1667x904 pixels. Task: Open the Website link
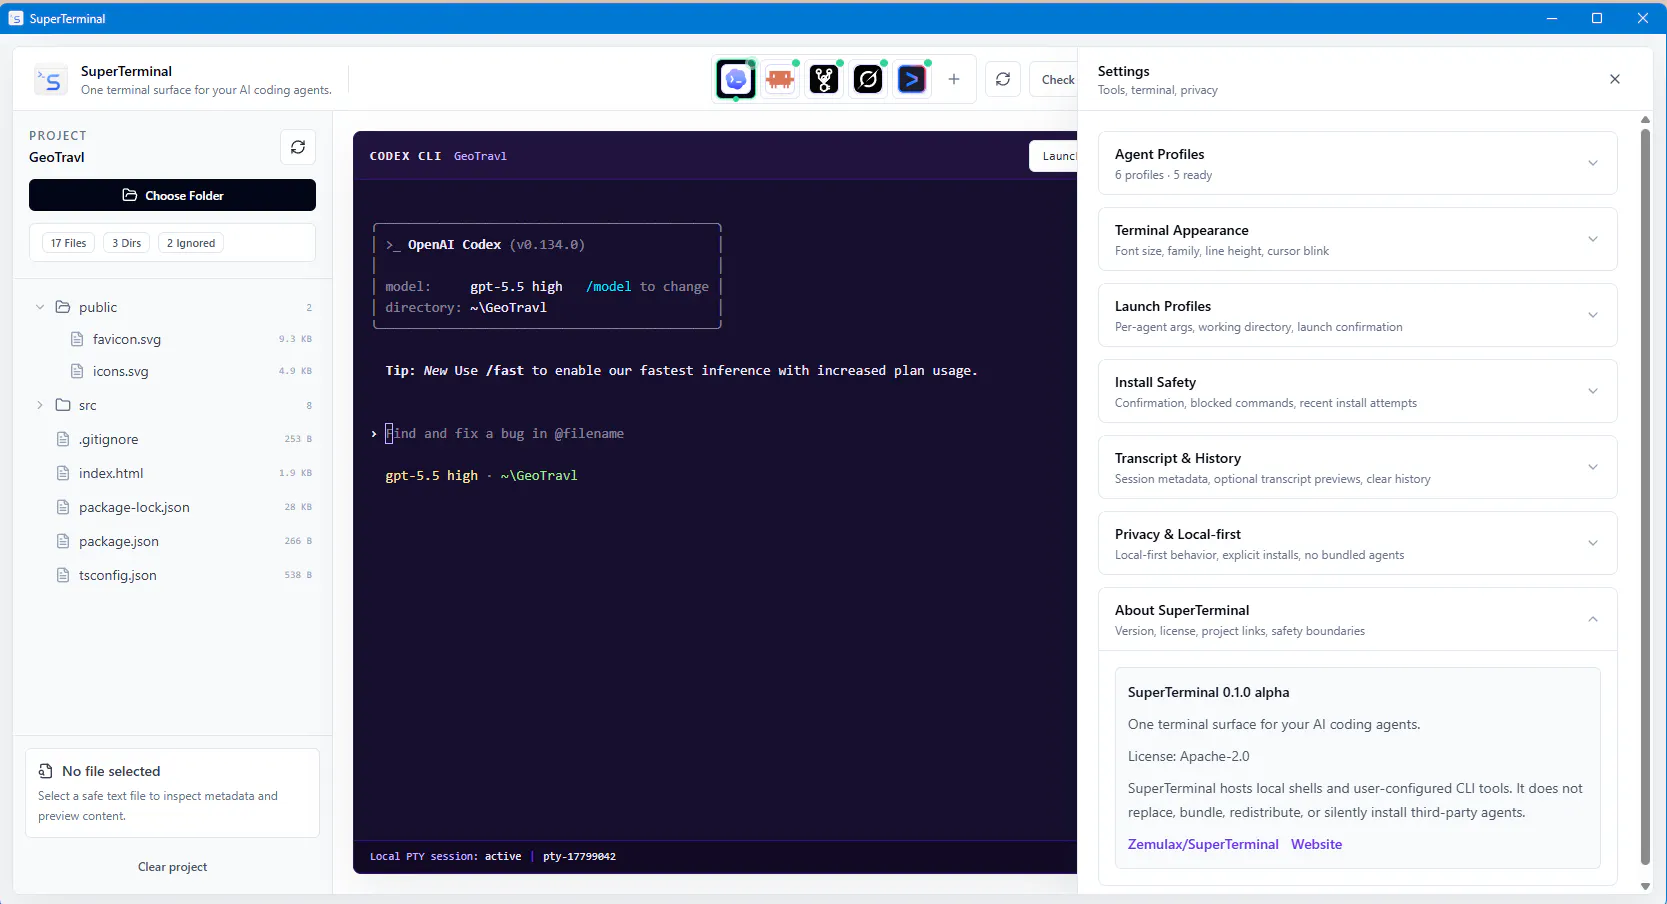tap(1316, 844)
